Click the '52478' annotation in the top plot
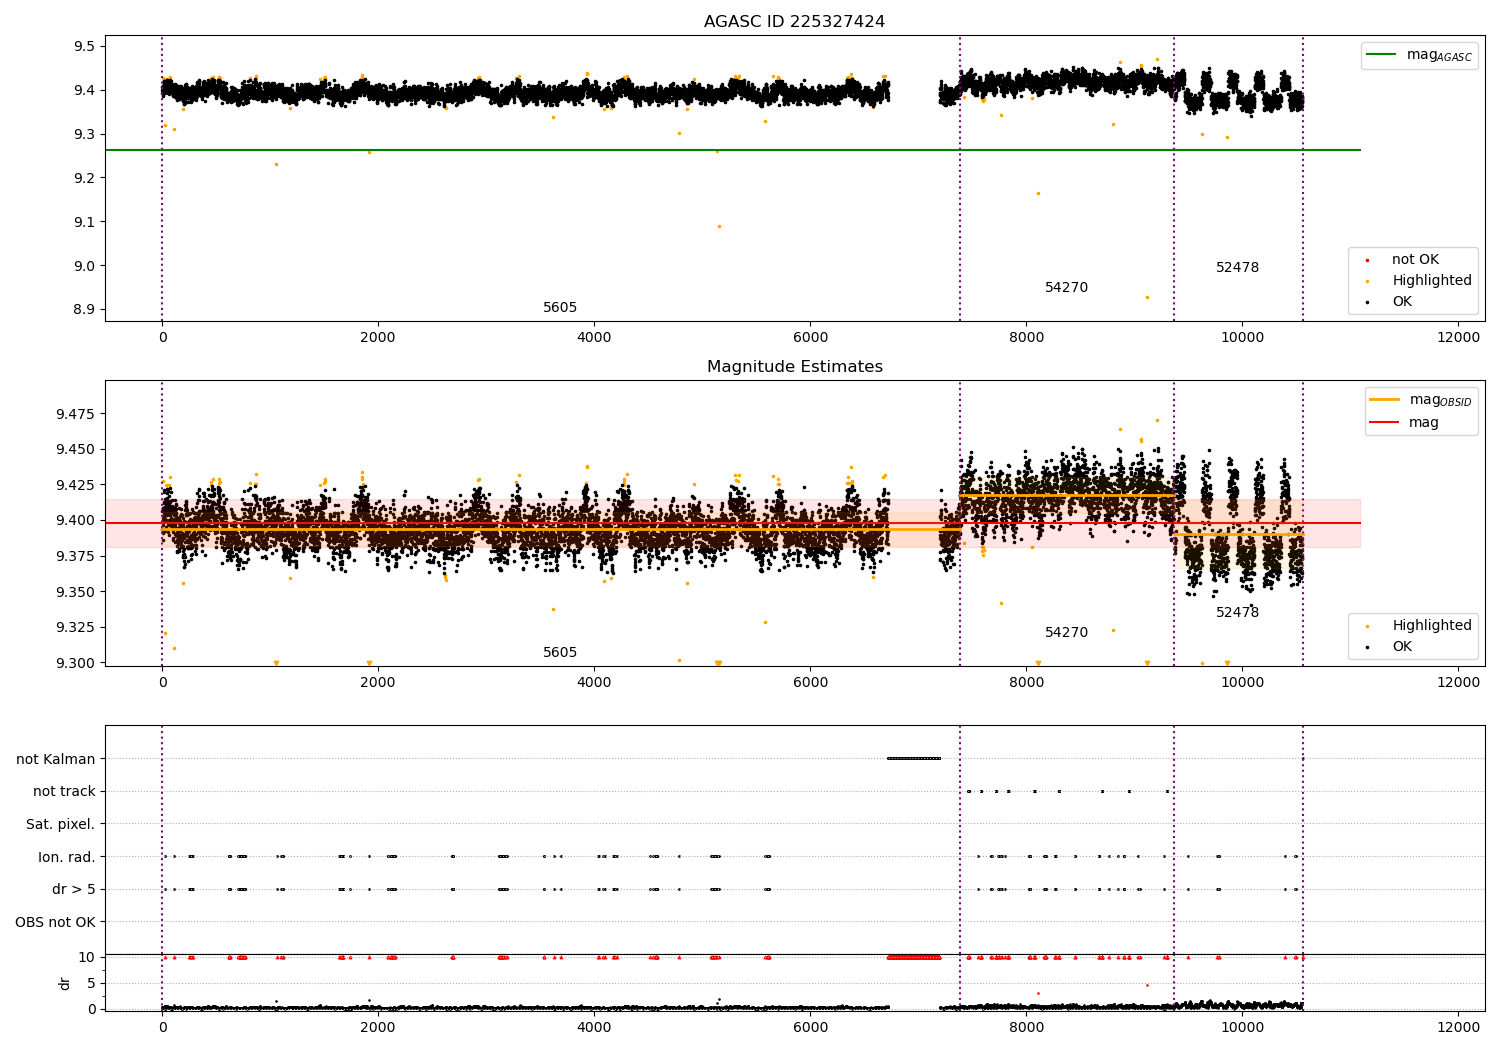Image resolution: width=1500 pixels, height=1050 pixels. click(1237, 267)
